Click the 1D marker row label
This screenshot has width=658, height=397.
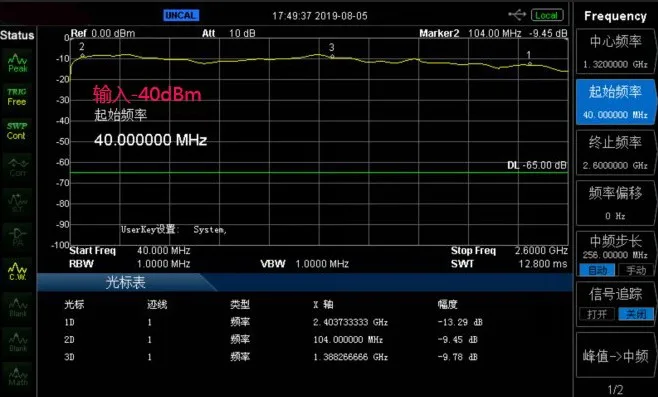click(69, 322)
